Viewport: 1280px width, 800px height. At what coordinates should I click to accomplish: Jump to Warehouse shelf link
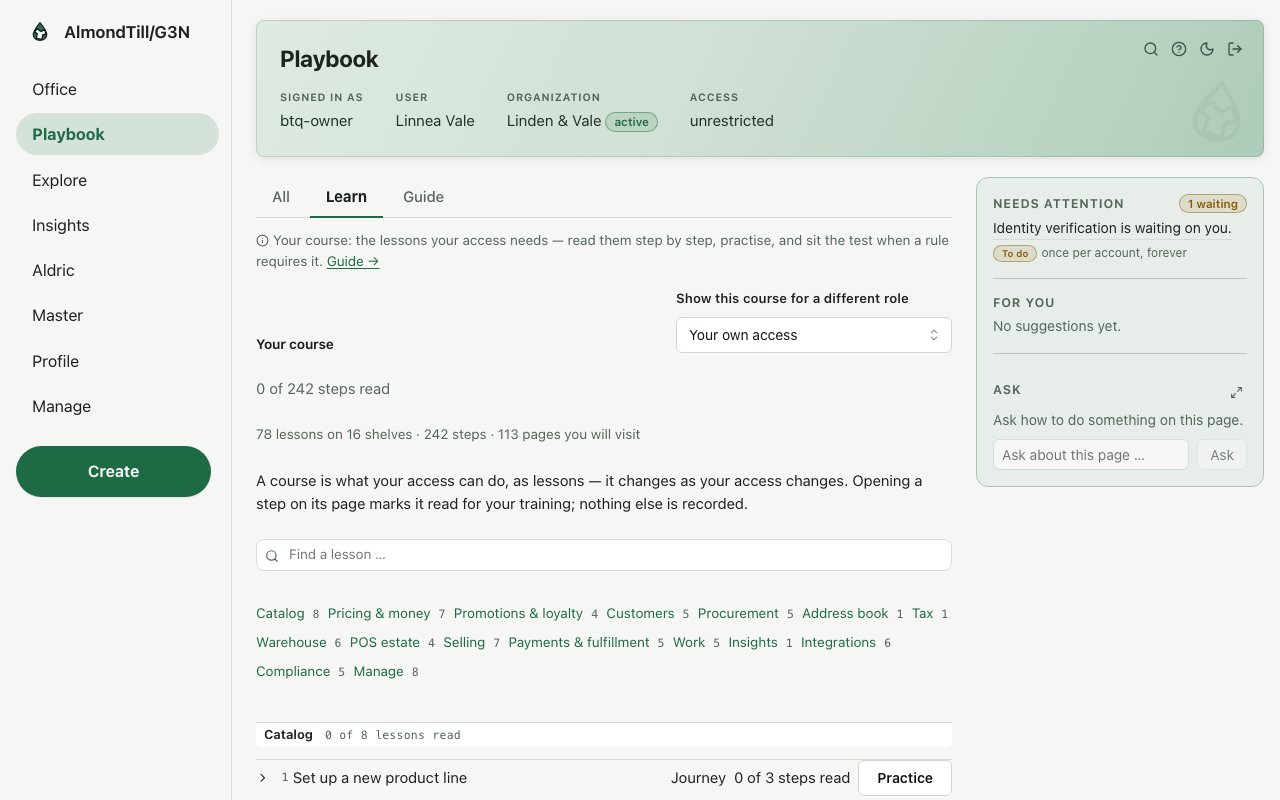291,642
